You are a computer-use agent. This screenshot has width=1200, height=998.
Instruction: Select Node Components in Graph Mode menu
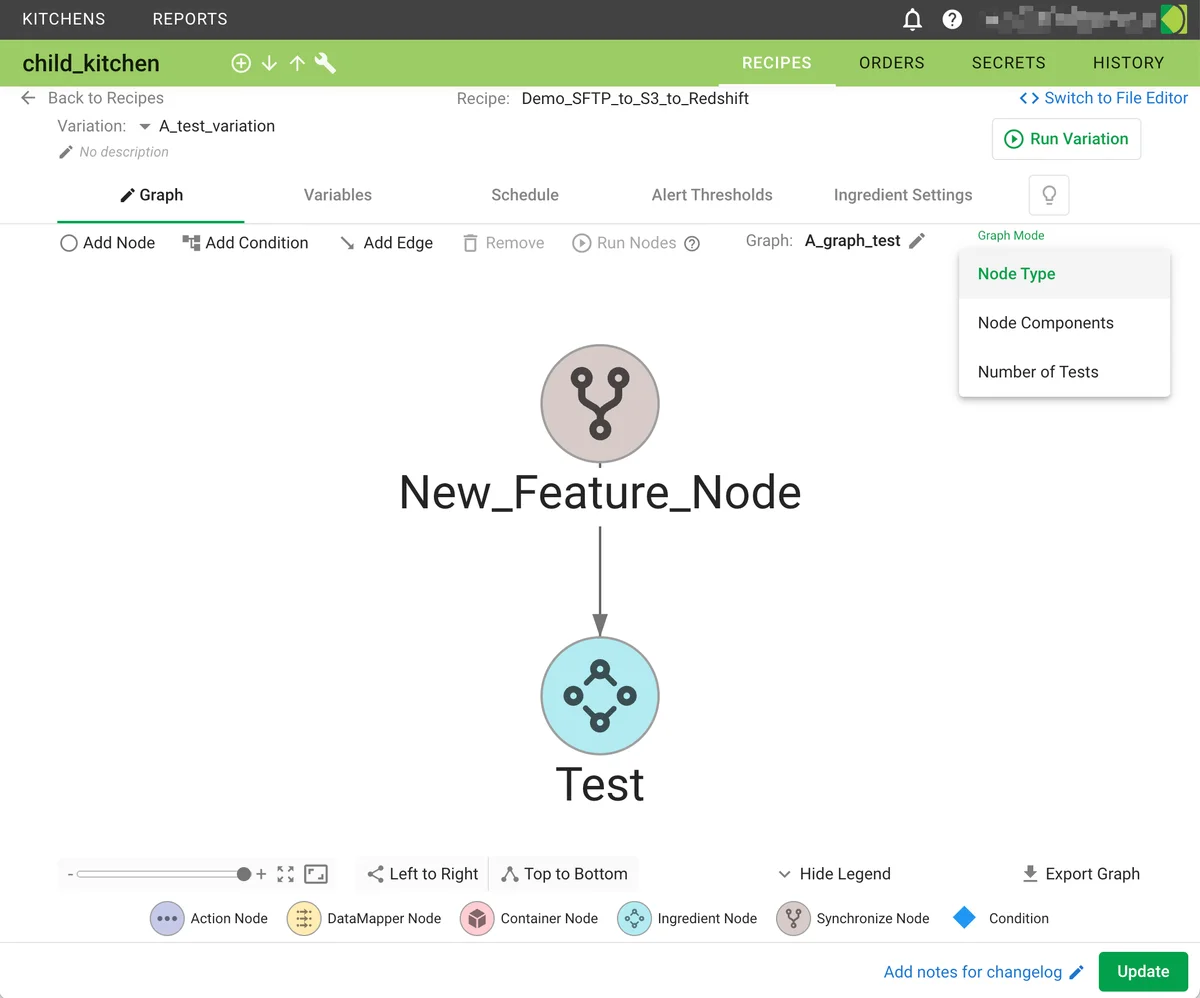click(x=1045, y=322)
